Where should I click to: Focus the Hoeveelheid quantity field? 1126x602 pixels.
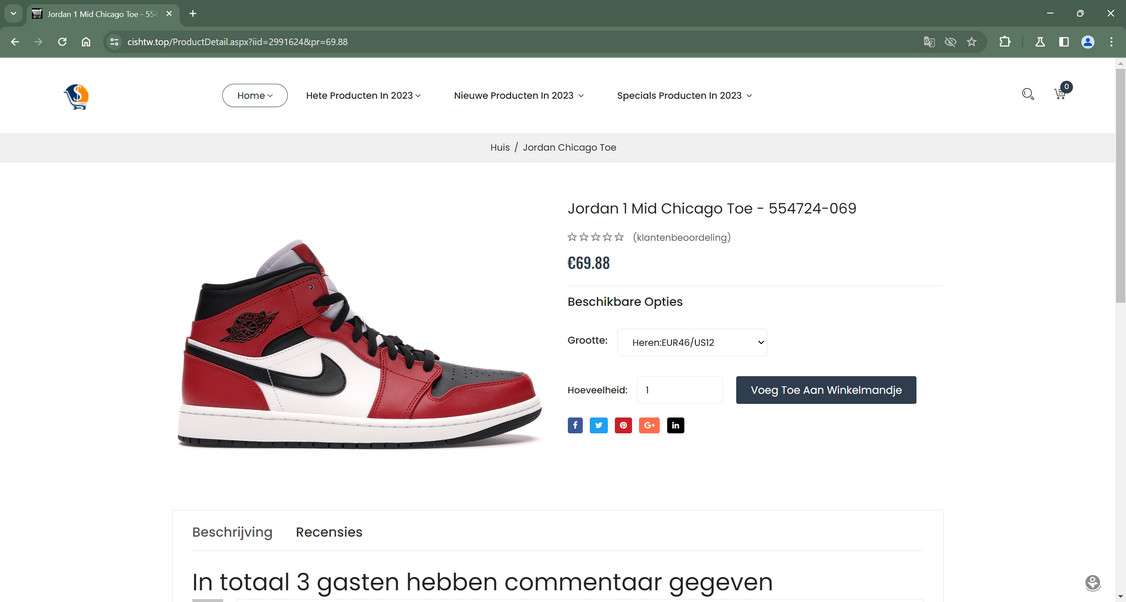click(x=679, y=390)
